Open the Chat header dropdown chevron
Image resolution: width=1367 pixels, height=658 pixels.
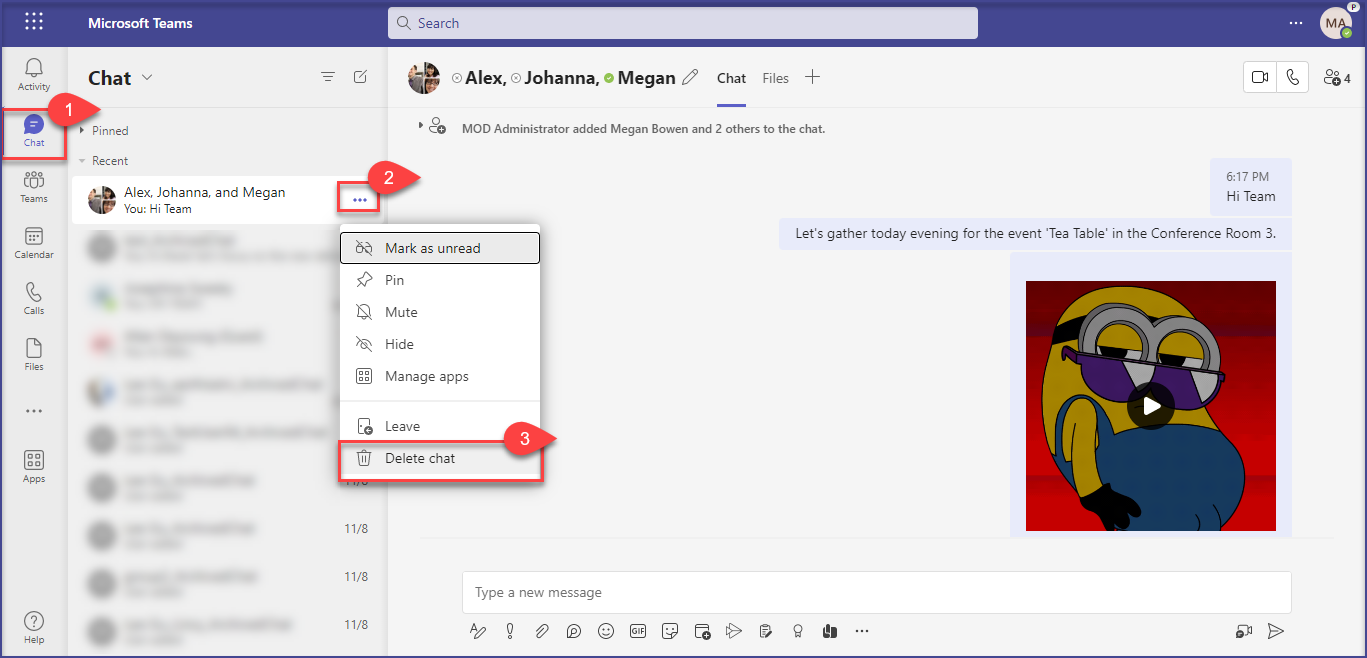point(148,78)
